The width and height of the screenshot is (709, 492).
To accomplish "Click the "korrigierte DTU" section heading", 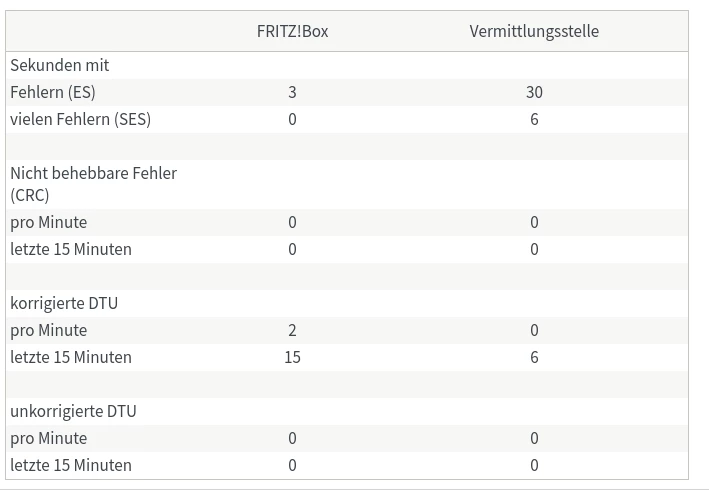I will coord(64,303).
